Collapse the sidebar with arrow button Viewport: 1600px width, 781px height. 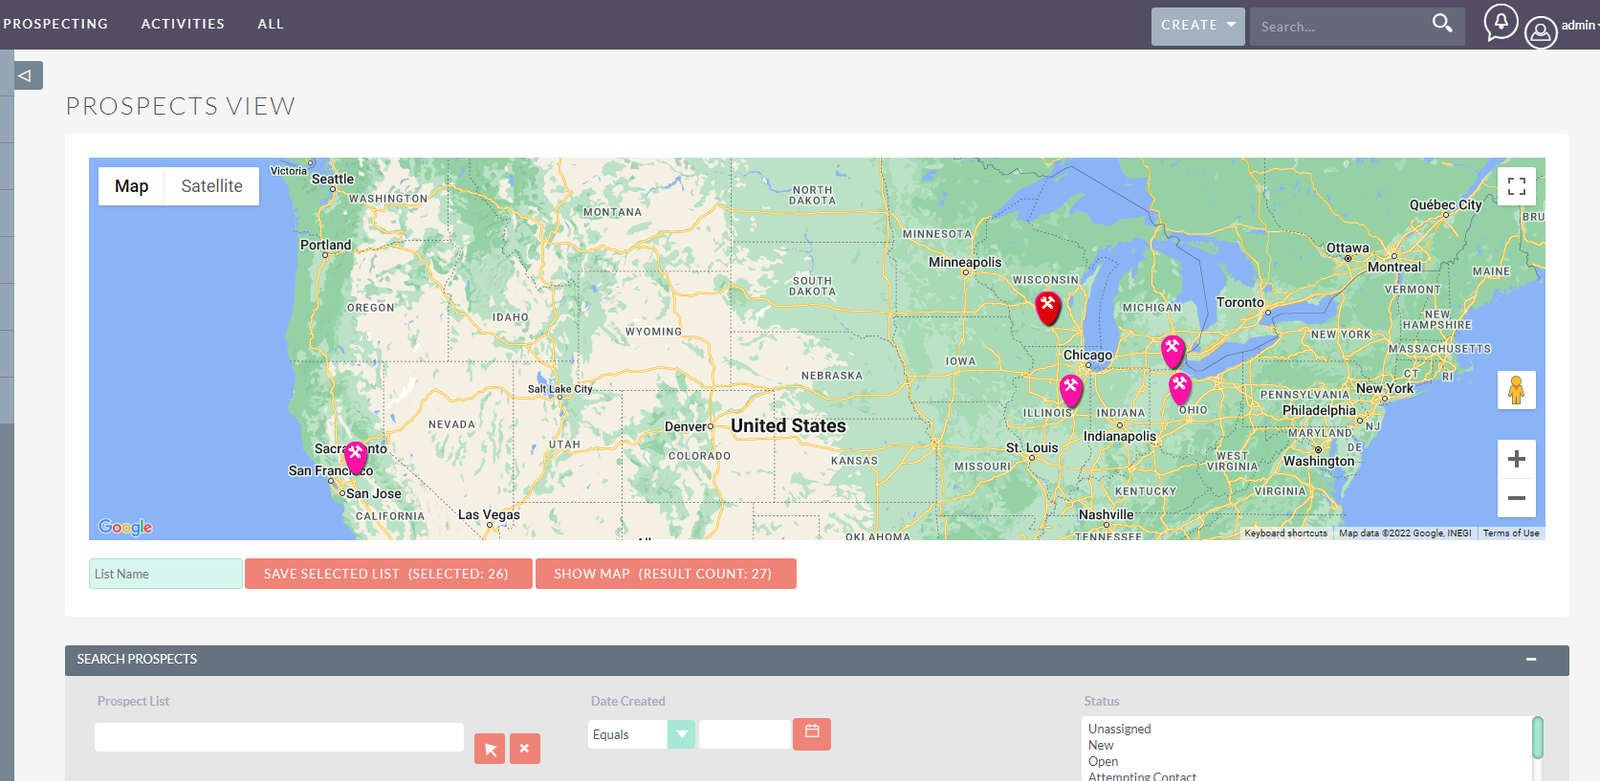coord(27,75)
